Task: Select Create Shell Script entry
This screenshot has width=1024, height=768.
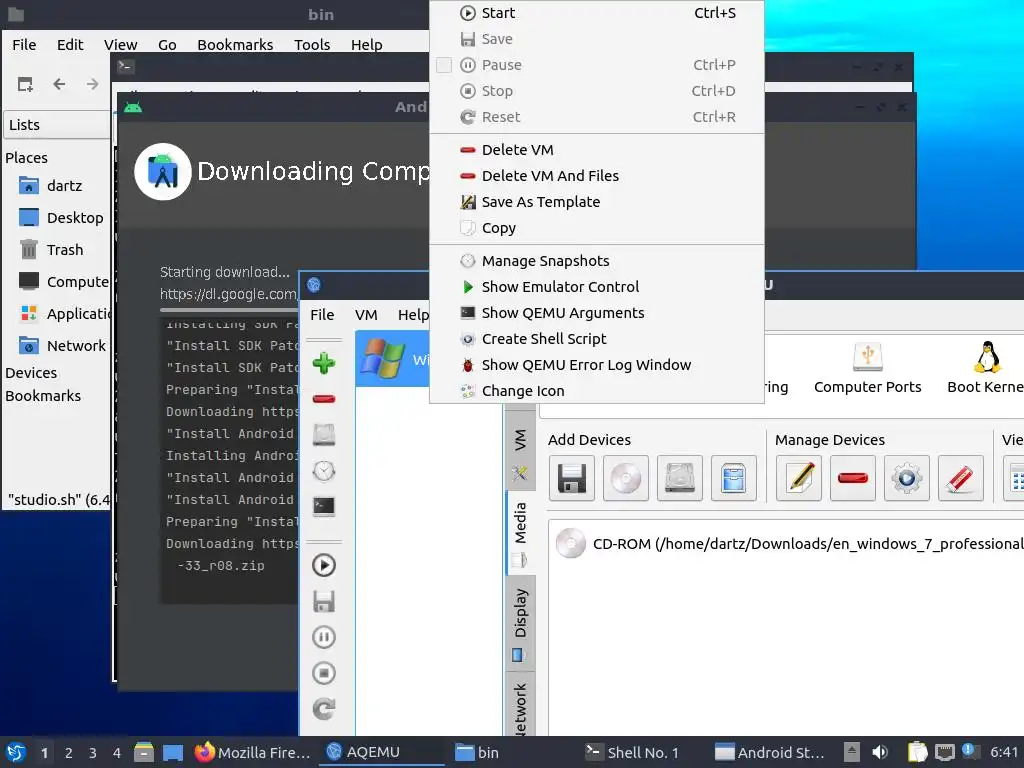Action: click(597, 340)
